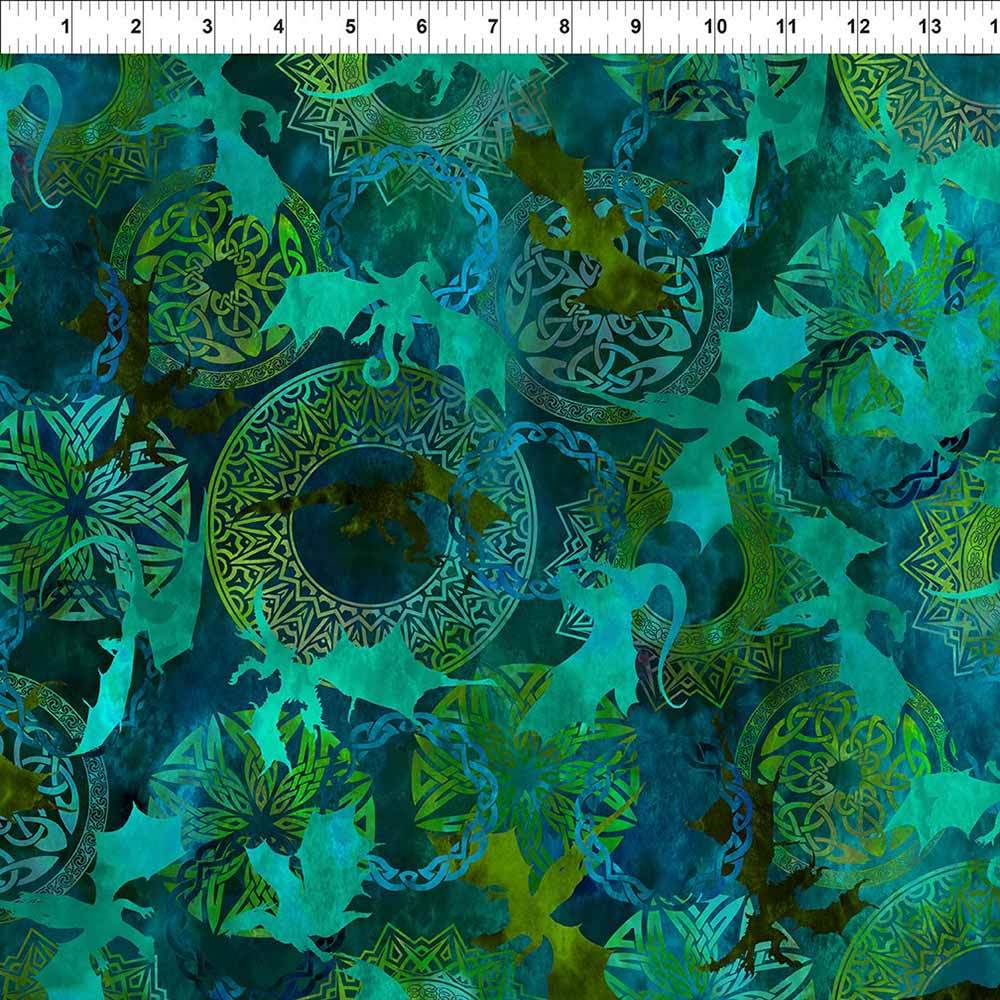The width and height of the screenshot is (1000, 1000).
Task: Click the number 13 on the ruler
Action: [929, 27]
